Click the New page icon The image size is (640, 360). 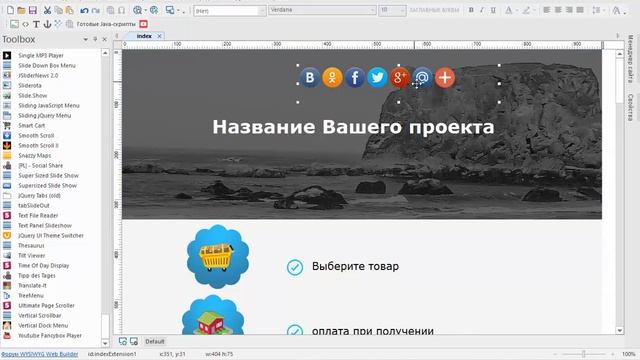tap(10, 10)
